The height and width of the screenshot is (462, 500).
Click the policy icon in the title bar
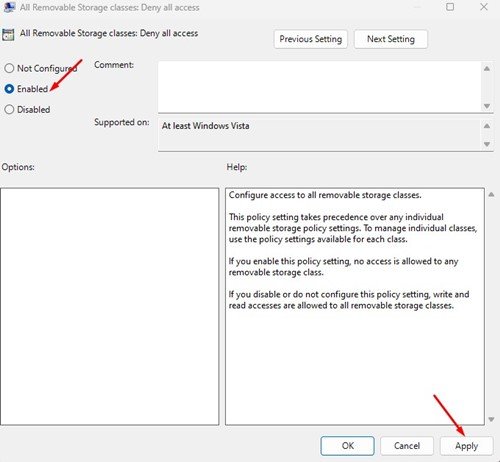[x=9, y=7]
